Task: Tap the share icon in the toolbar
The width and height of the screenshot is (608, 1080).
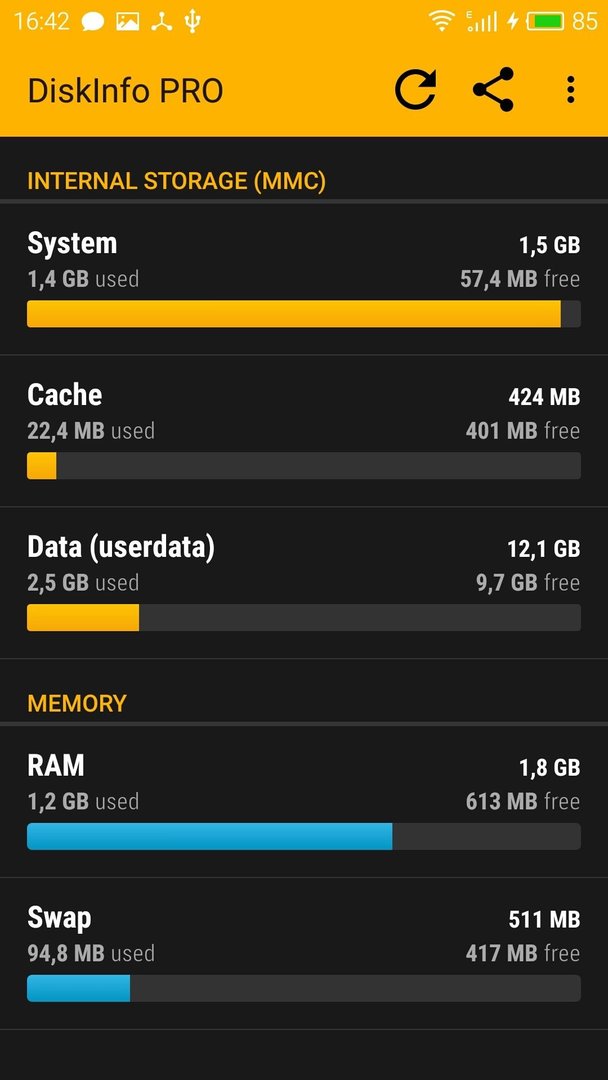Action: pyautogui.click(x=494, y=90)
